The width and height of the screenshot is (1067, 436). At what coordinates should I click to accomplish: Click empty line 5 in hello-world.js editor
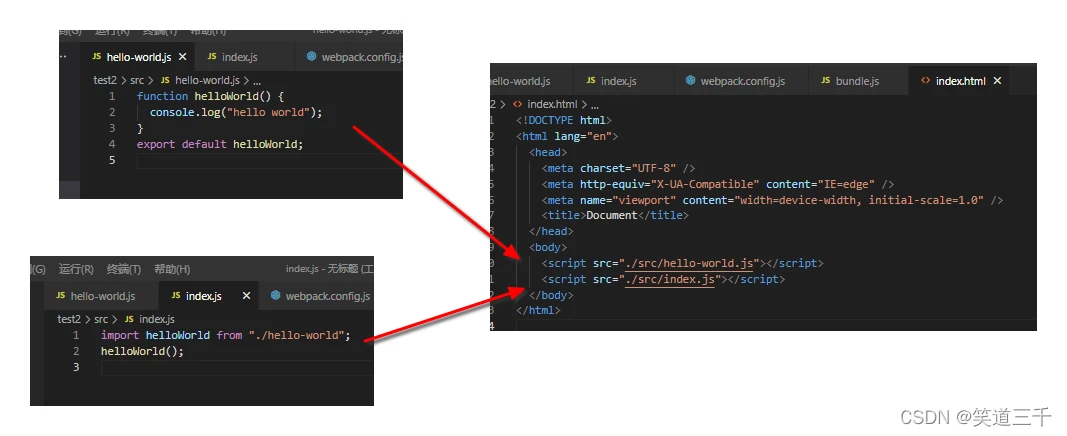(269, 160)
